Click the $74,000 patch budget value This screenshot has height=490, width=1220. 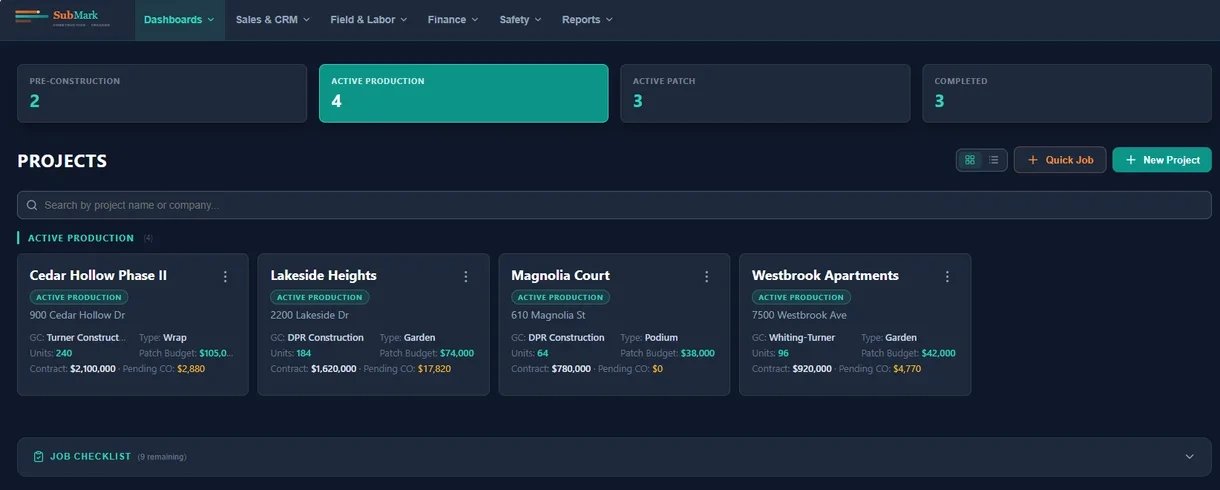pyautogui.click(x=457, y=353)
